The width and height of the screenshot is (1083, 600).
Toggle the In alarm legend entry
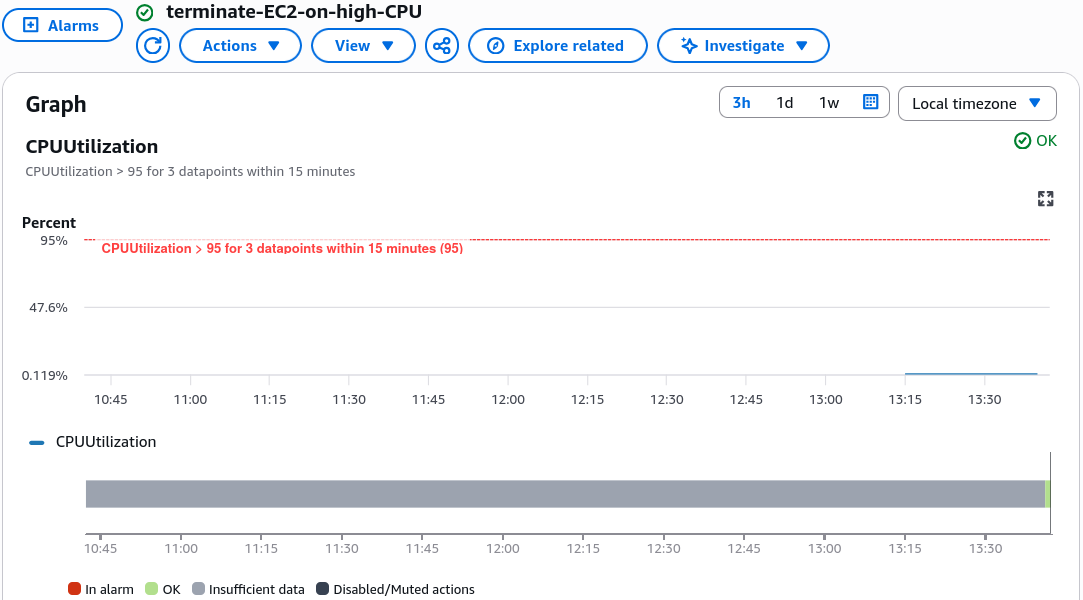coord(101,589)
